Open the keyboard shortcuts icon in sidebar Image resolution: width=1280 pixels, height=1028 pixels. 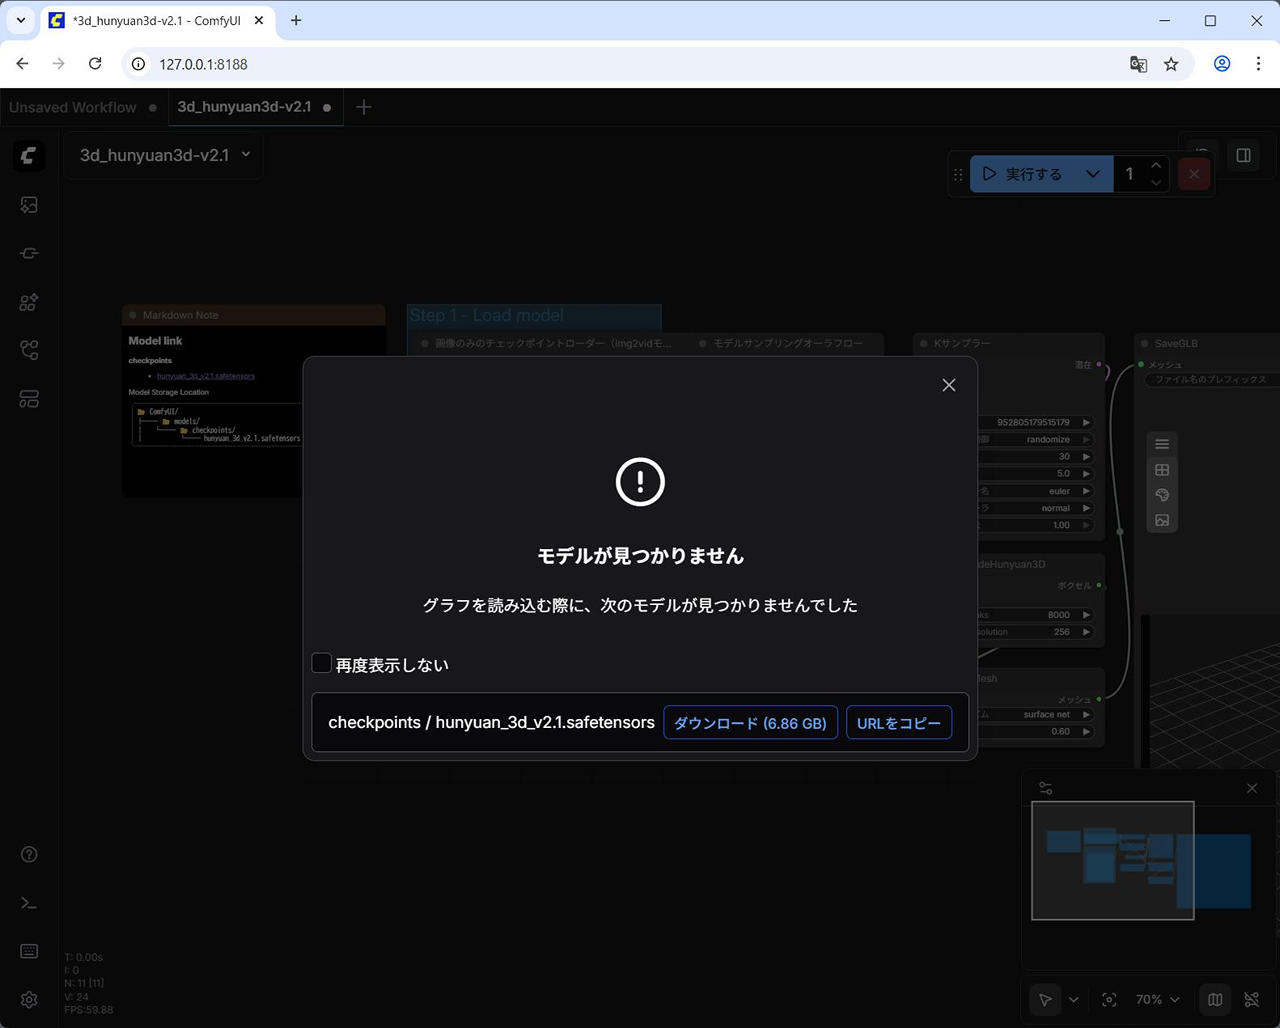click(29, 951)
